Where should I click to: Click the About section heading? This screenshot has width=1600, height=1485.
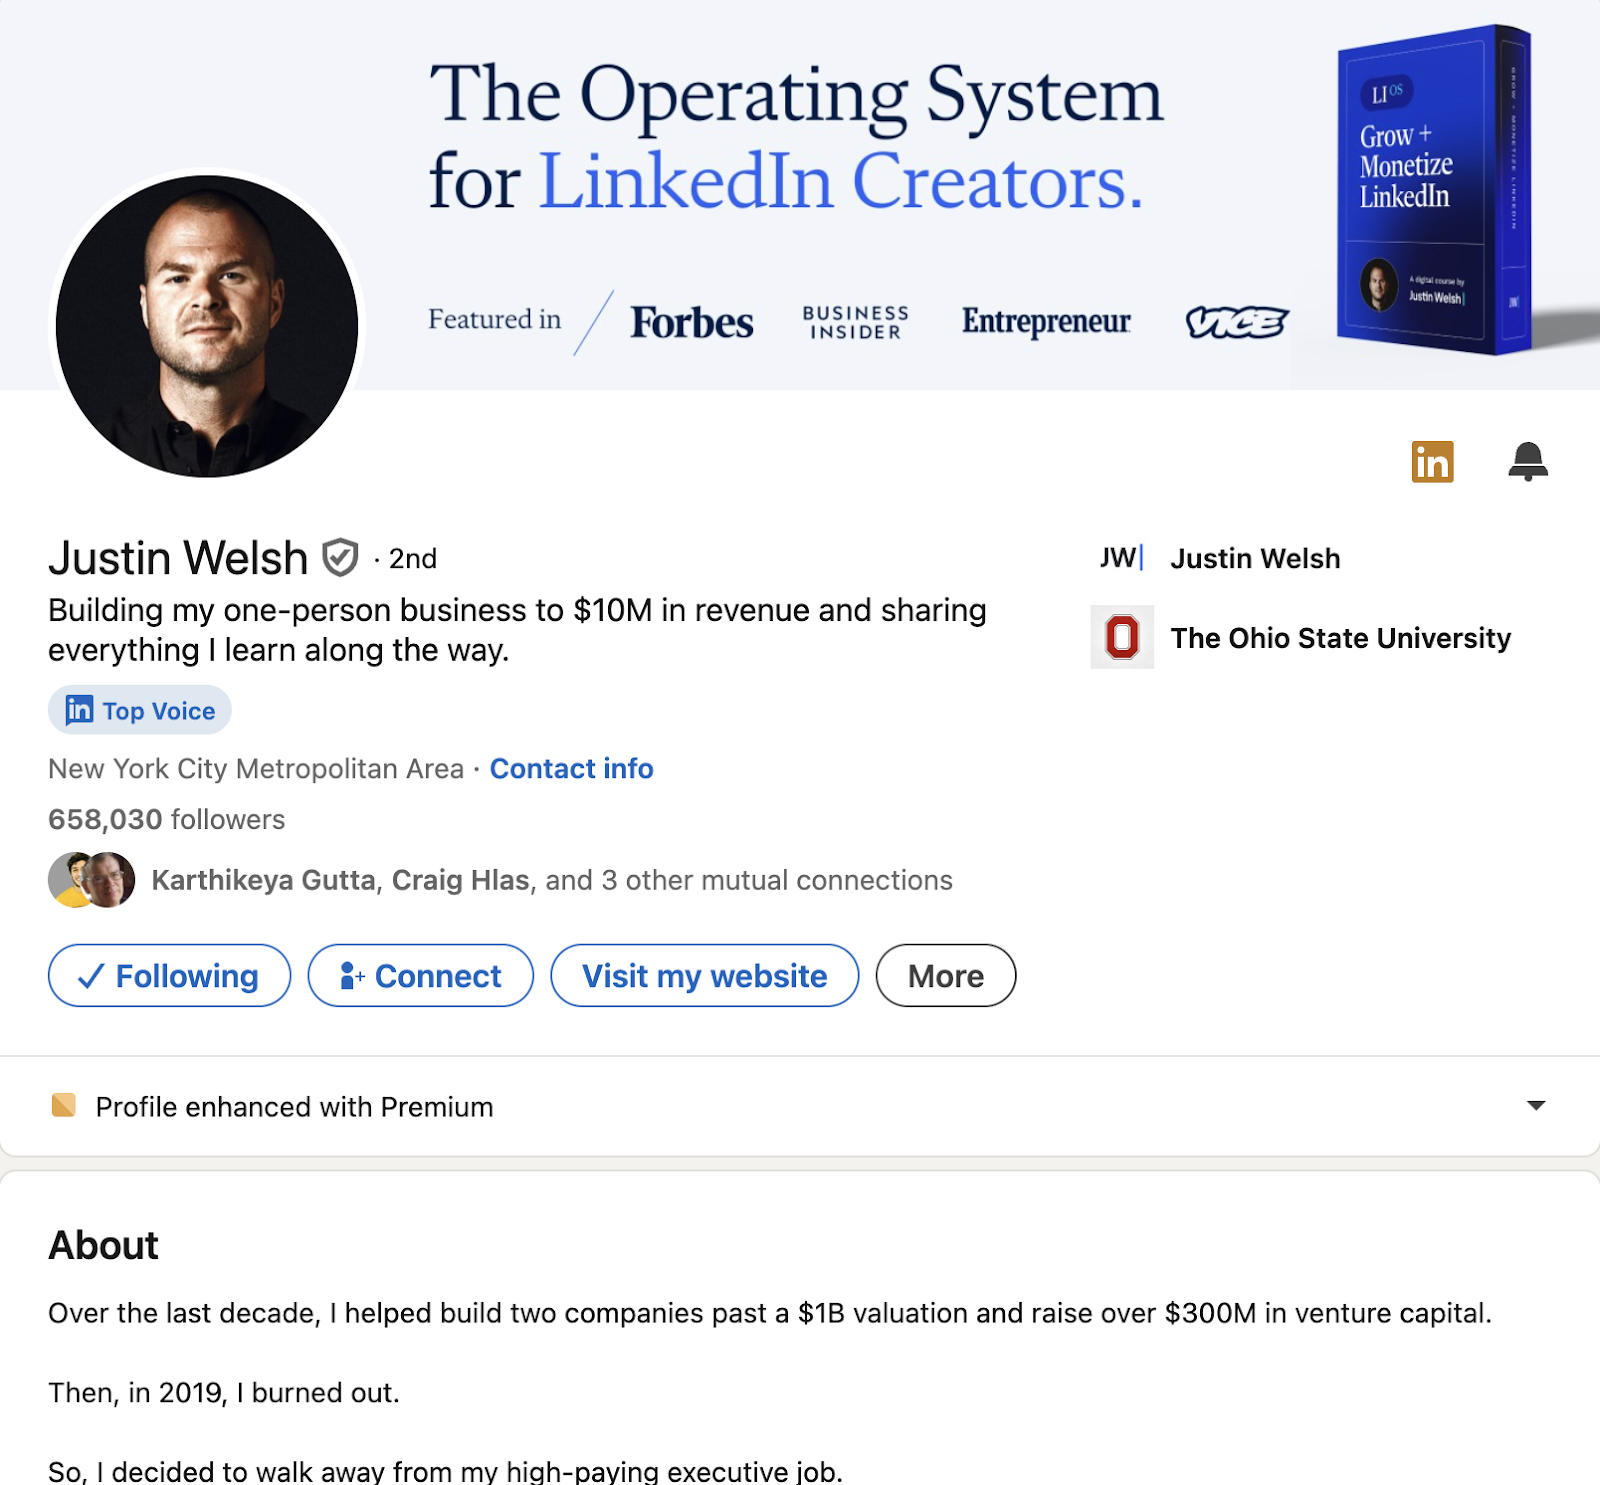(104, 1245)
